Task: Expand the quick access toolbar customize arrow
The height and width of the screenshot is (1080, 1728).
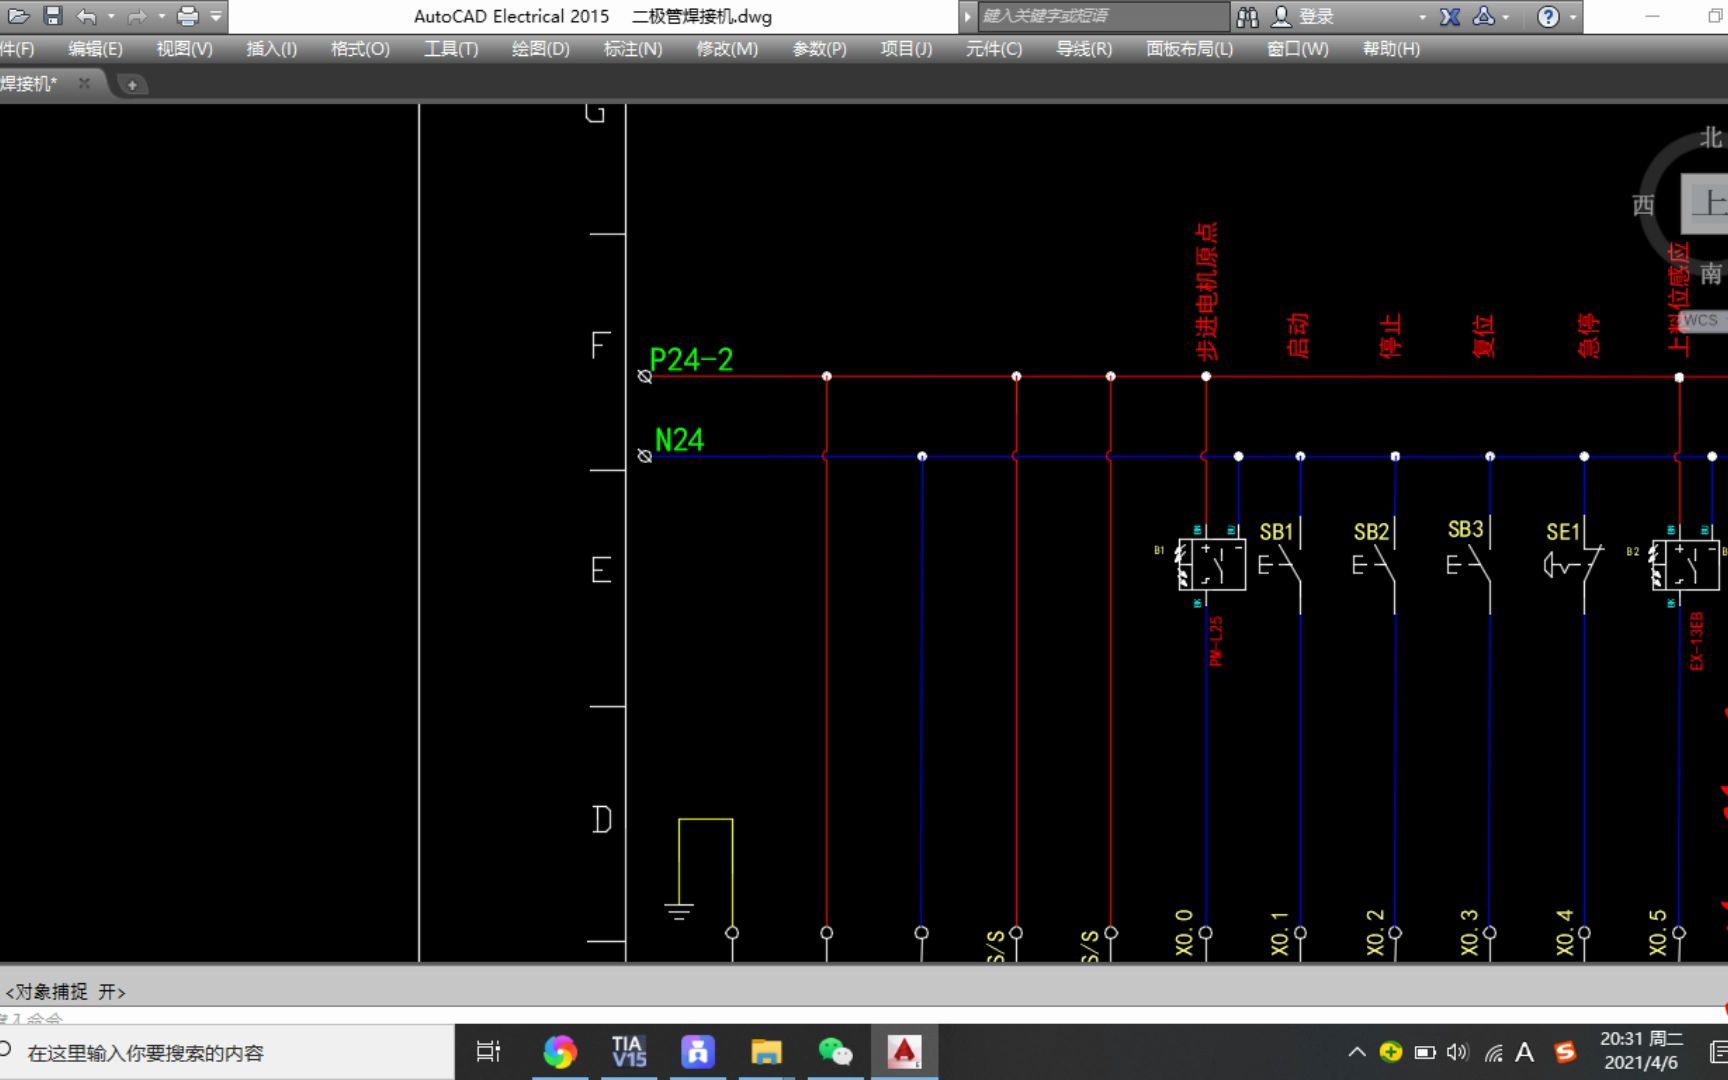Action: coord(216,16)
